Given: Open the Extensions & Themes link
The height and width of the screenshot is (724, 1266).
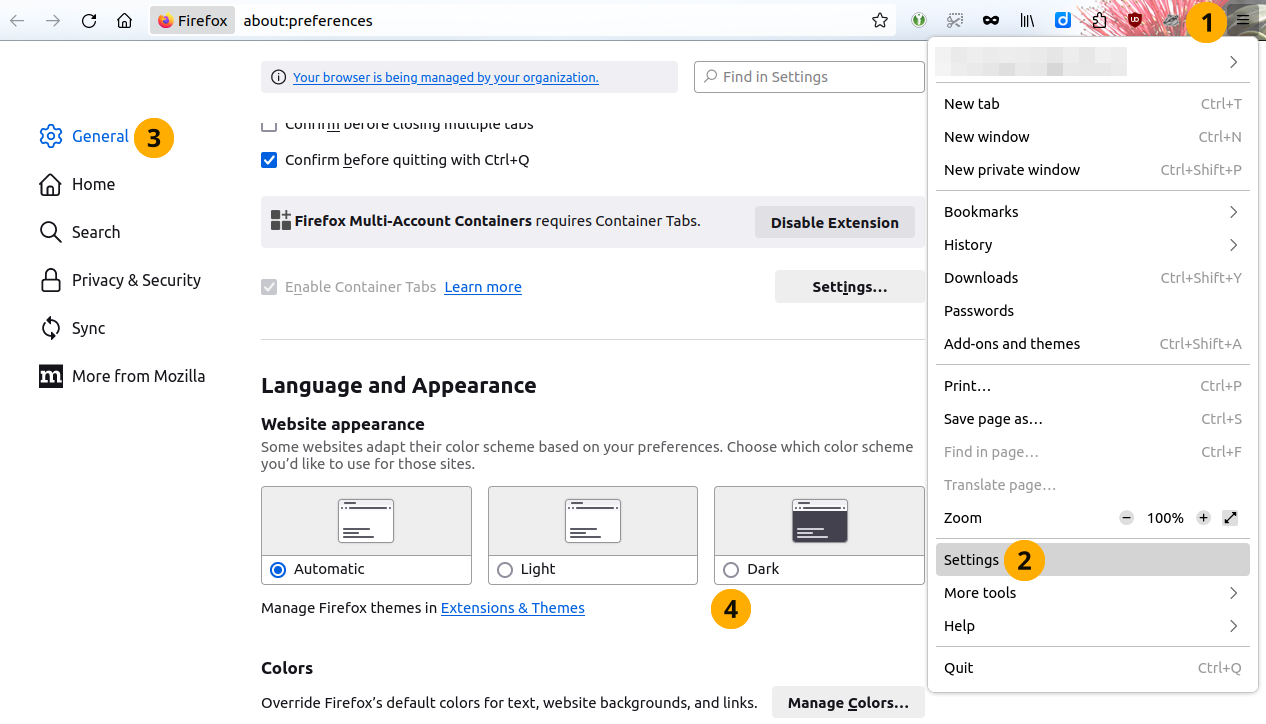Looking at the screenshot, I should 512,608.
